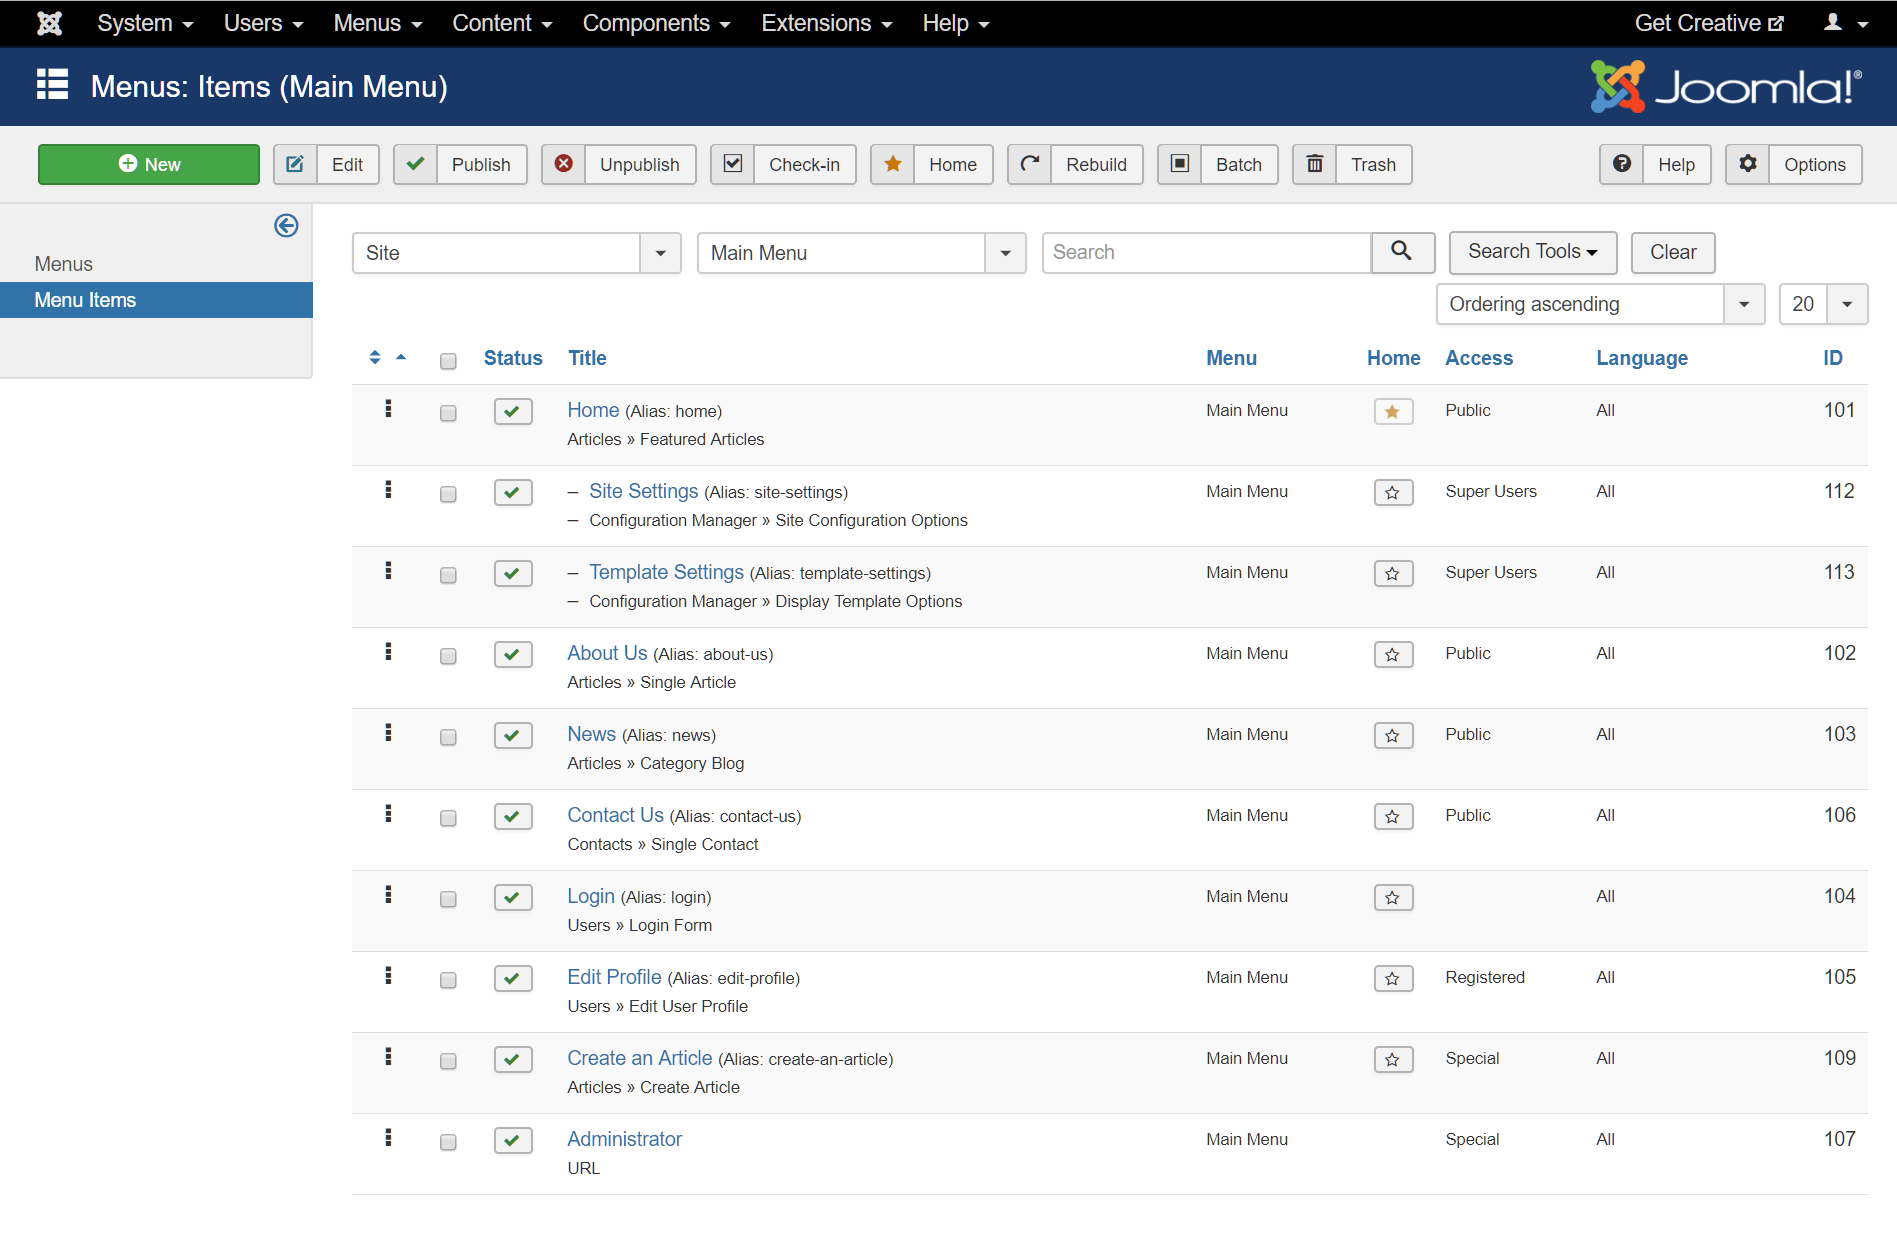Click the green New button
Screen dimensions: 1897x1250
click(x=149, y=164)
